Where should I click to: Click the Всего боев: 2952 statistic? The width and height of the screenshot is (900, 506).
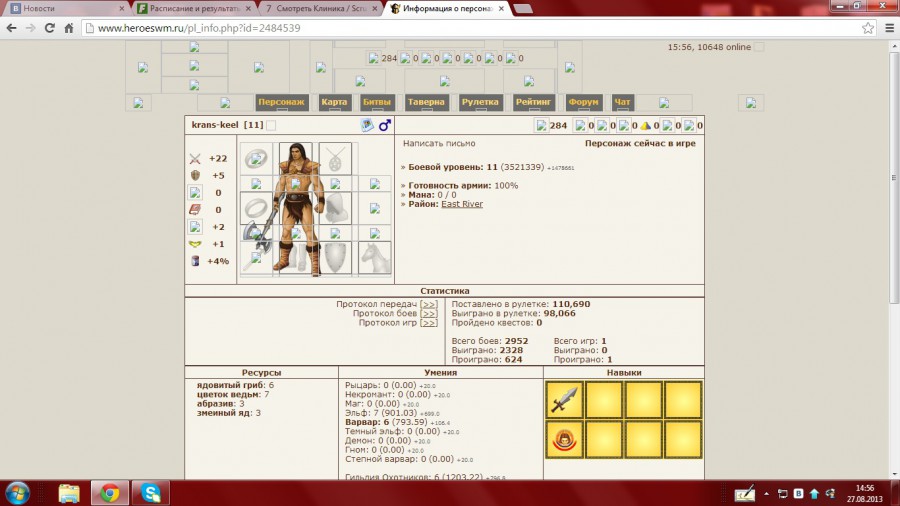coord(490,341)
